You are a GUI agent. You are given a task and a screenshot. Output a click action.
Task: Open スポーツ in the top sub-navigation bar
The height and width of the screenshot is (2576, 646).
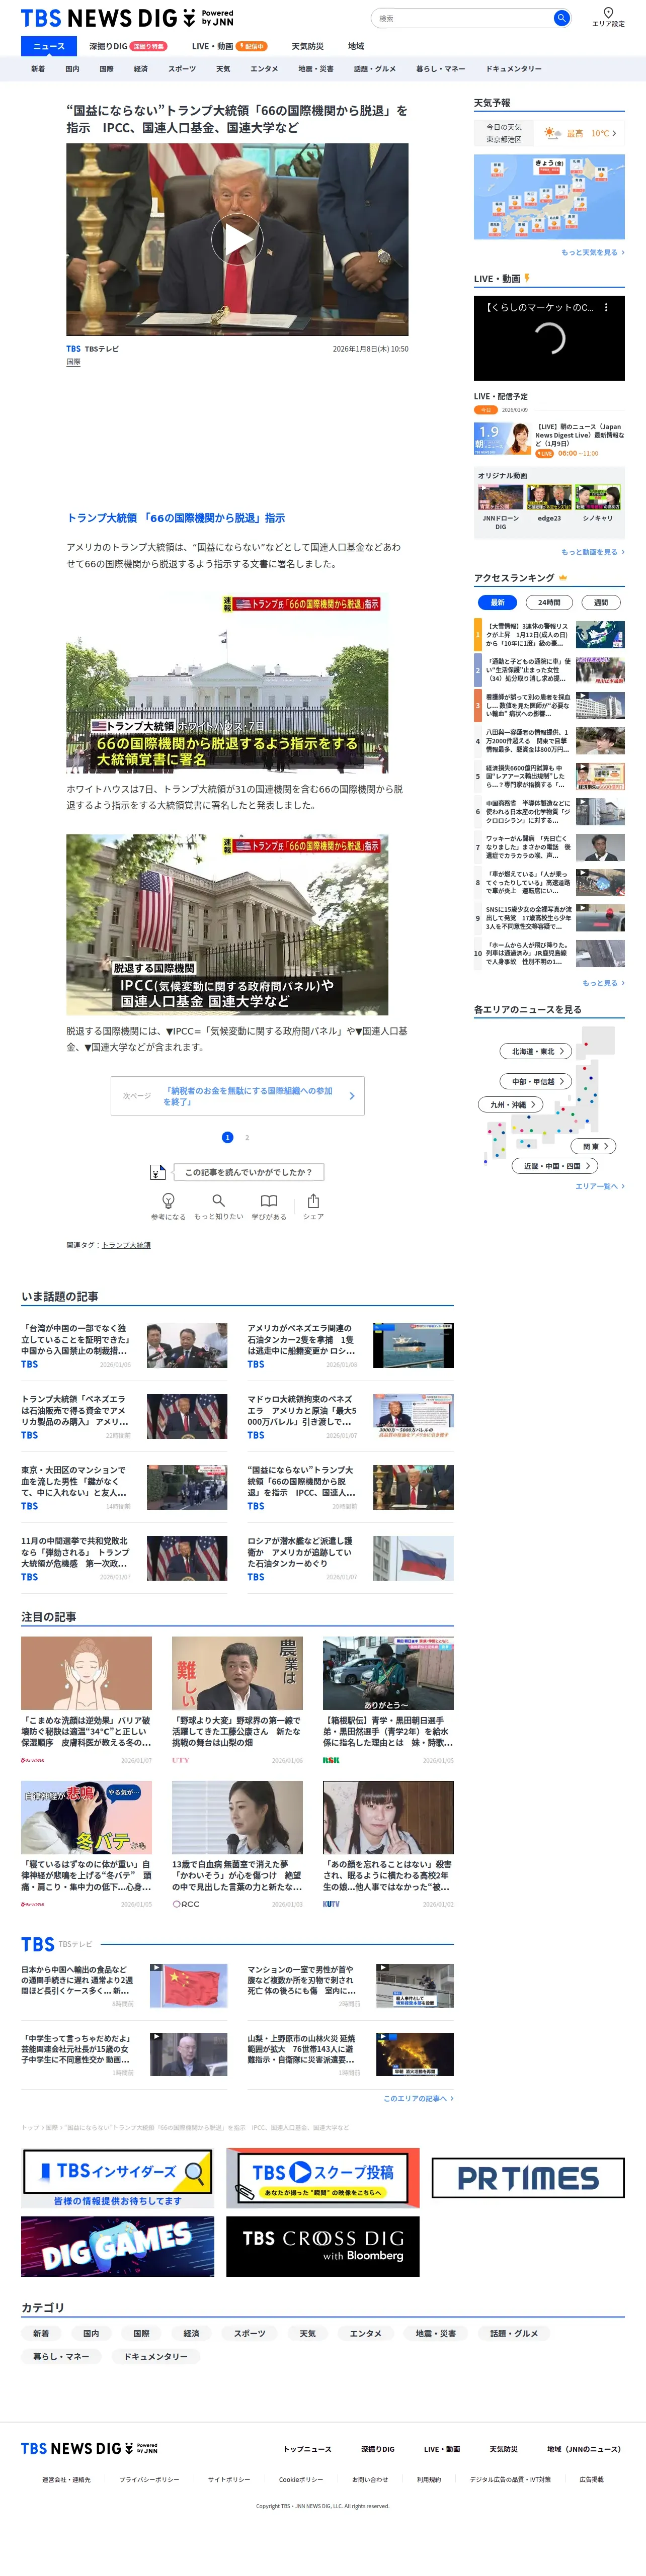(x=182, y=69)
